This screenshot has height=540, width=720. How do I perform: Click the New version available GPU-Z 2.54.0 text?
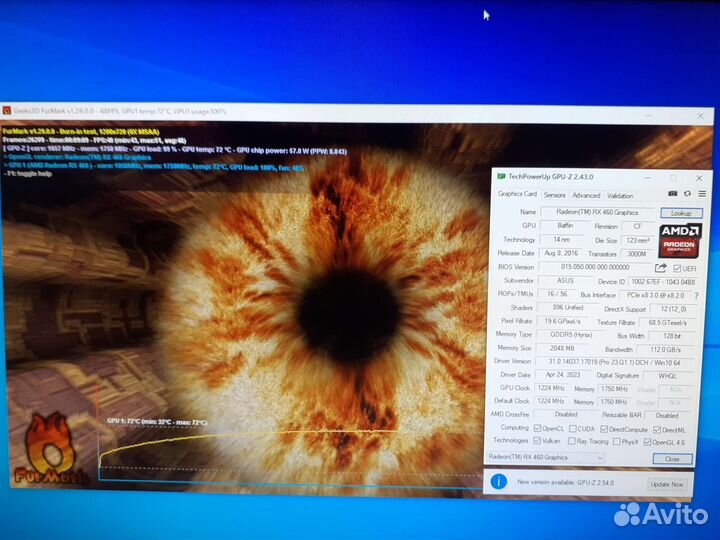(566, 483)
